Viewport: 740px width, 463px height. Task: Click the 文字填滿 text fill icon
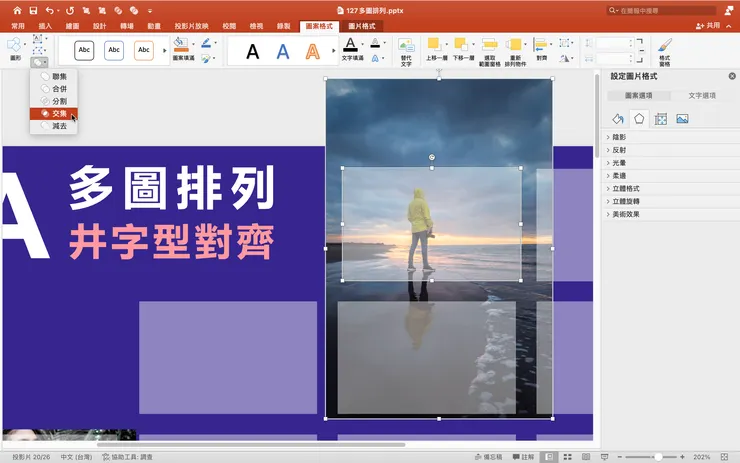click(350, 45)
